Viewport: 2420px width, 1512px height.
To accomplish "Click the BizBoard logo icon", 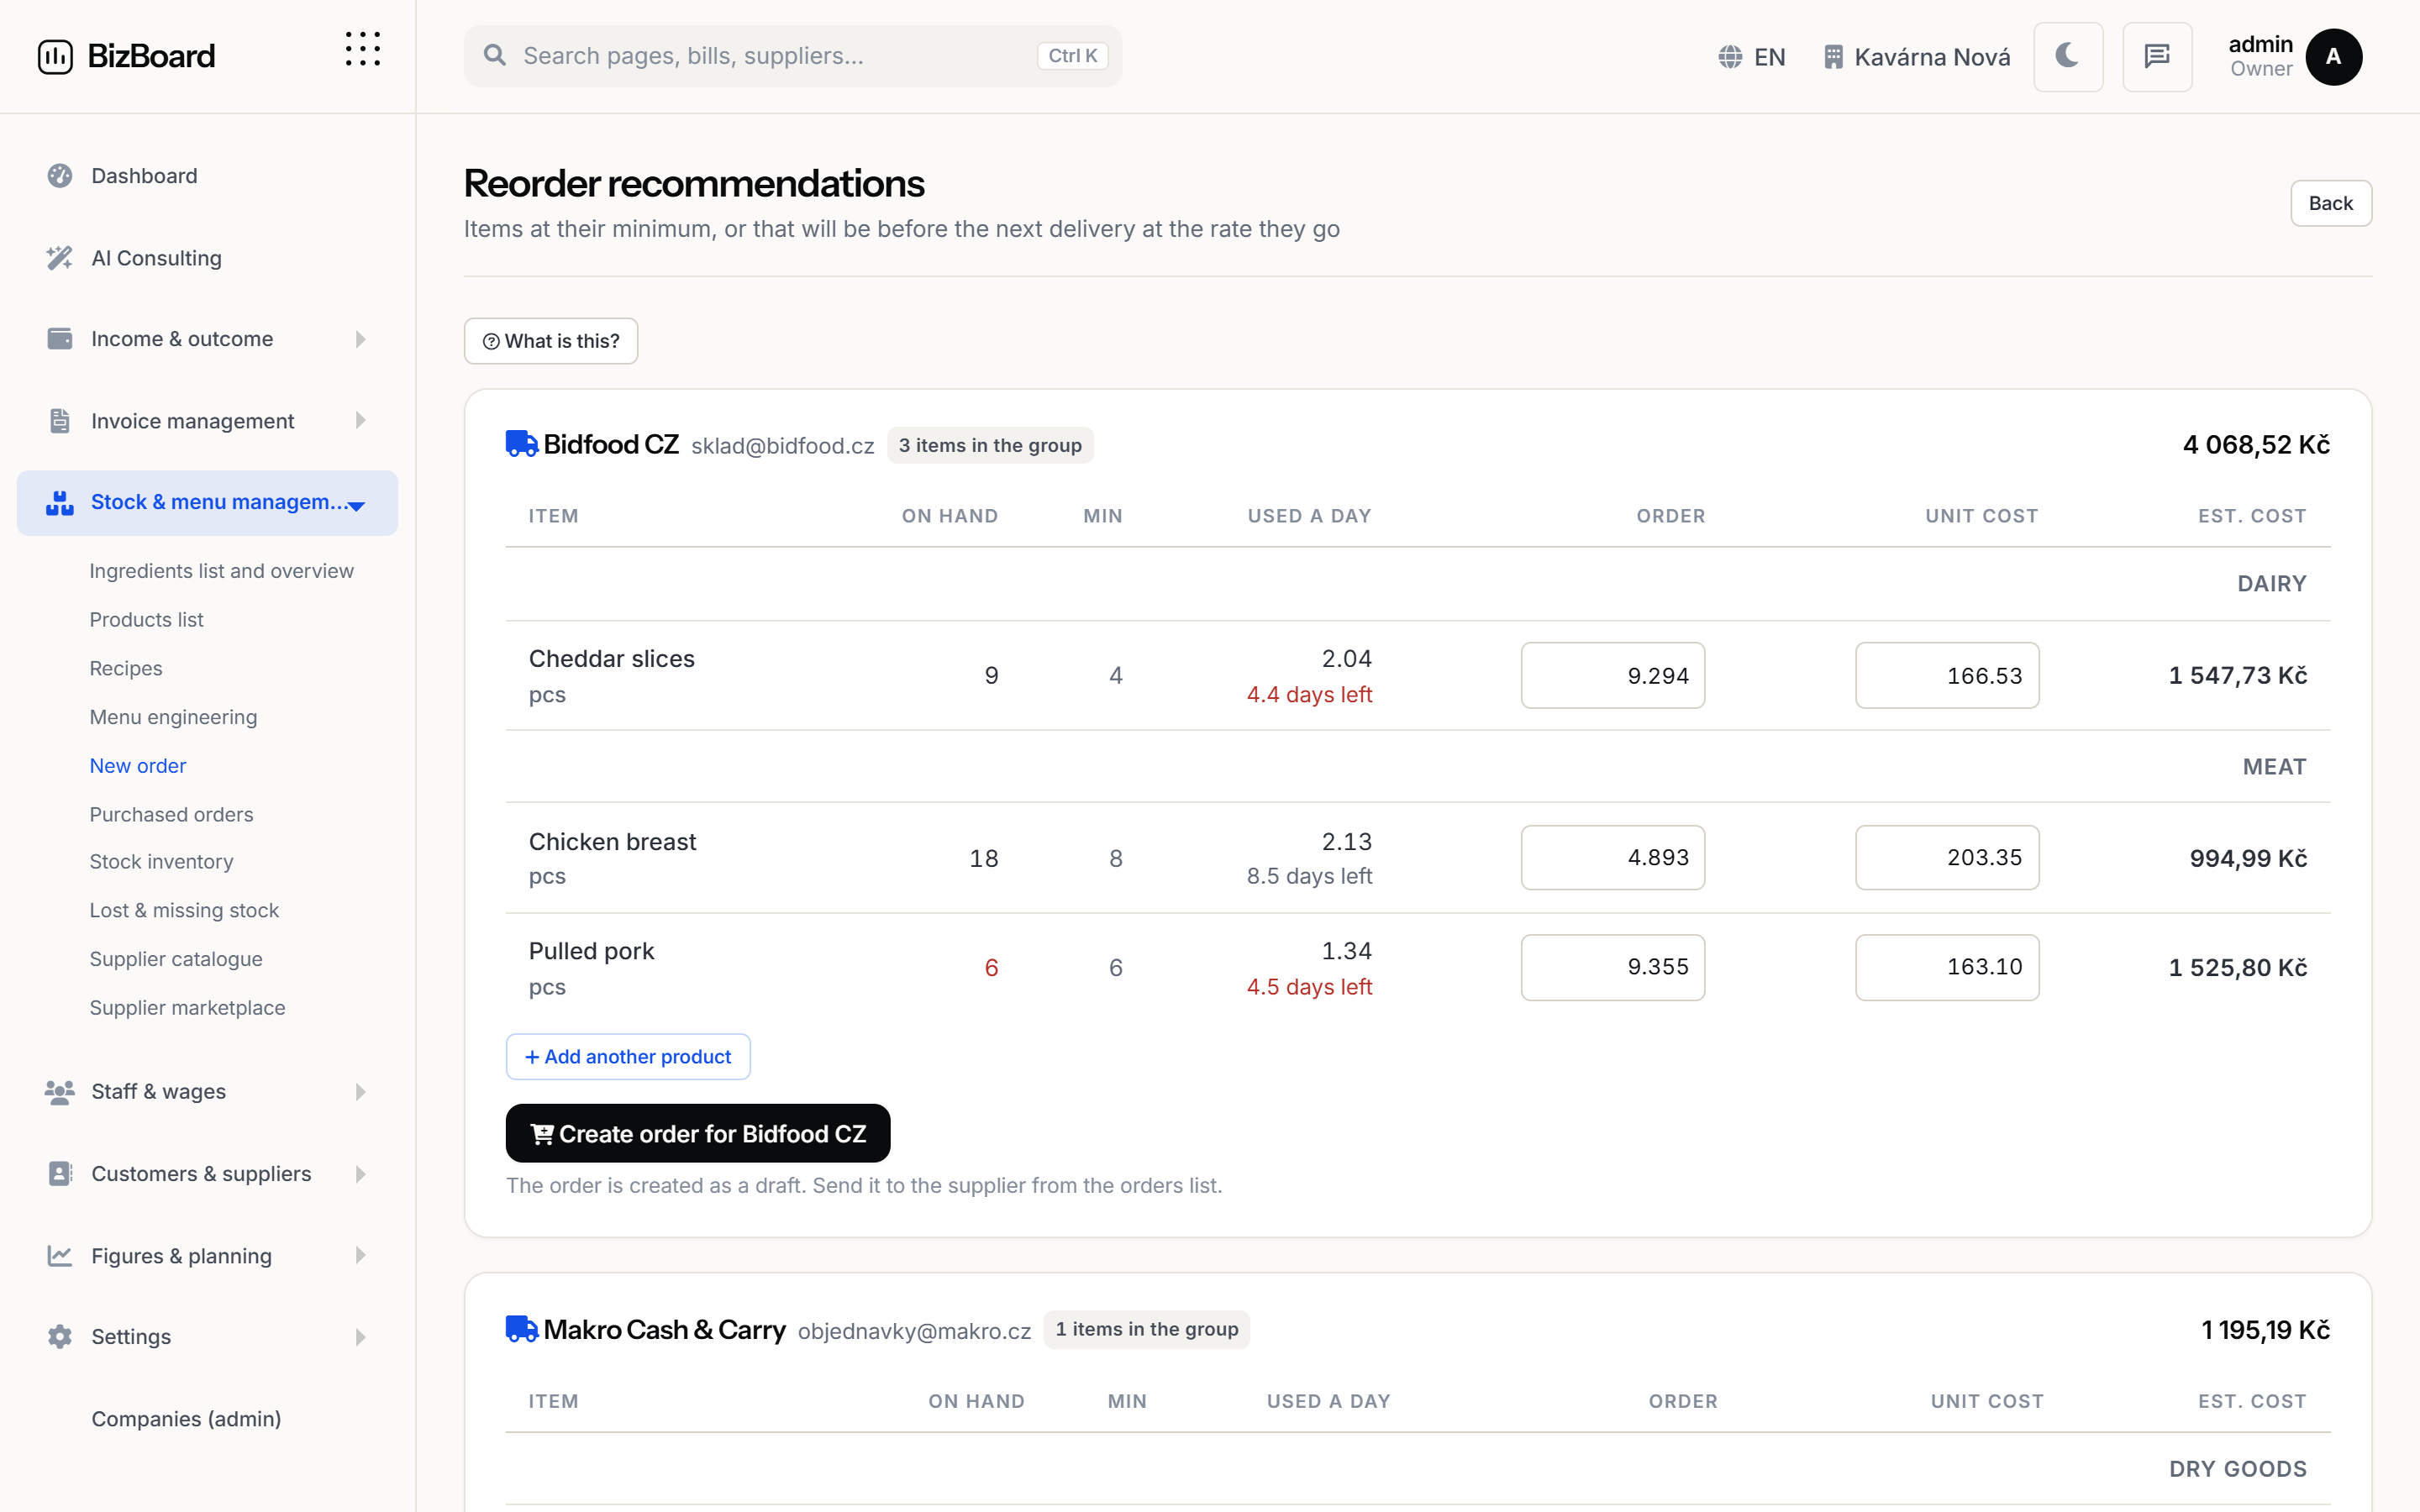I will coord(55,56).
